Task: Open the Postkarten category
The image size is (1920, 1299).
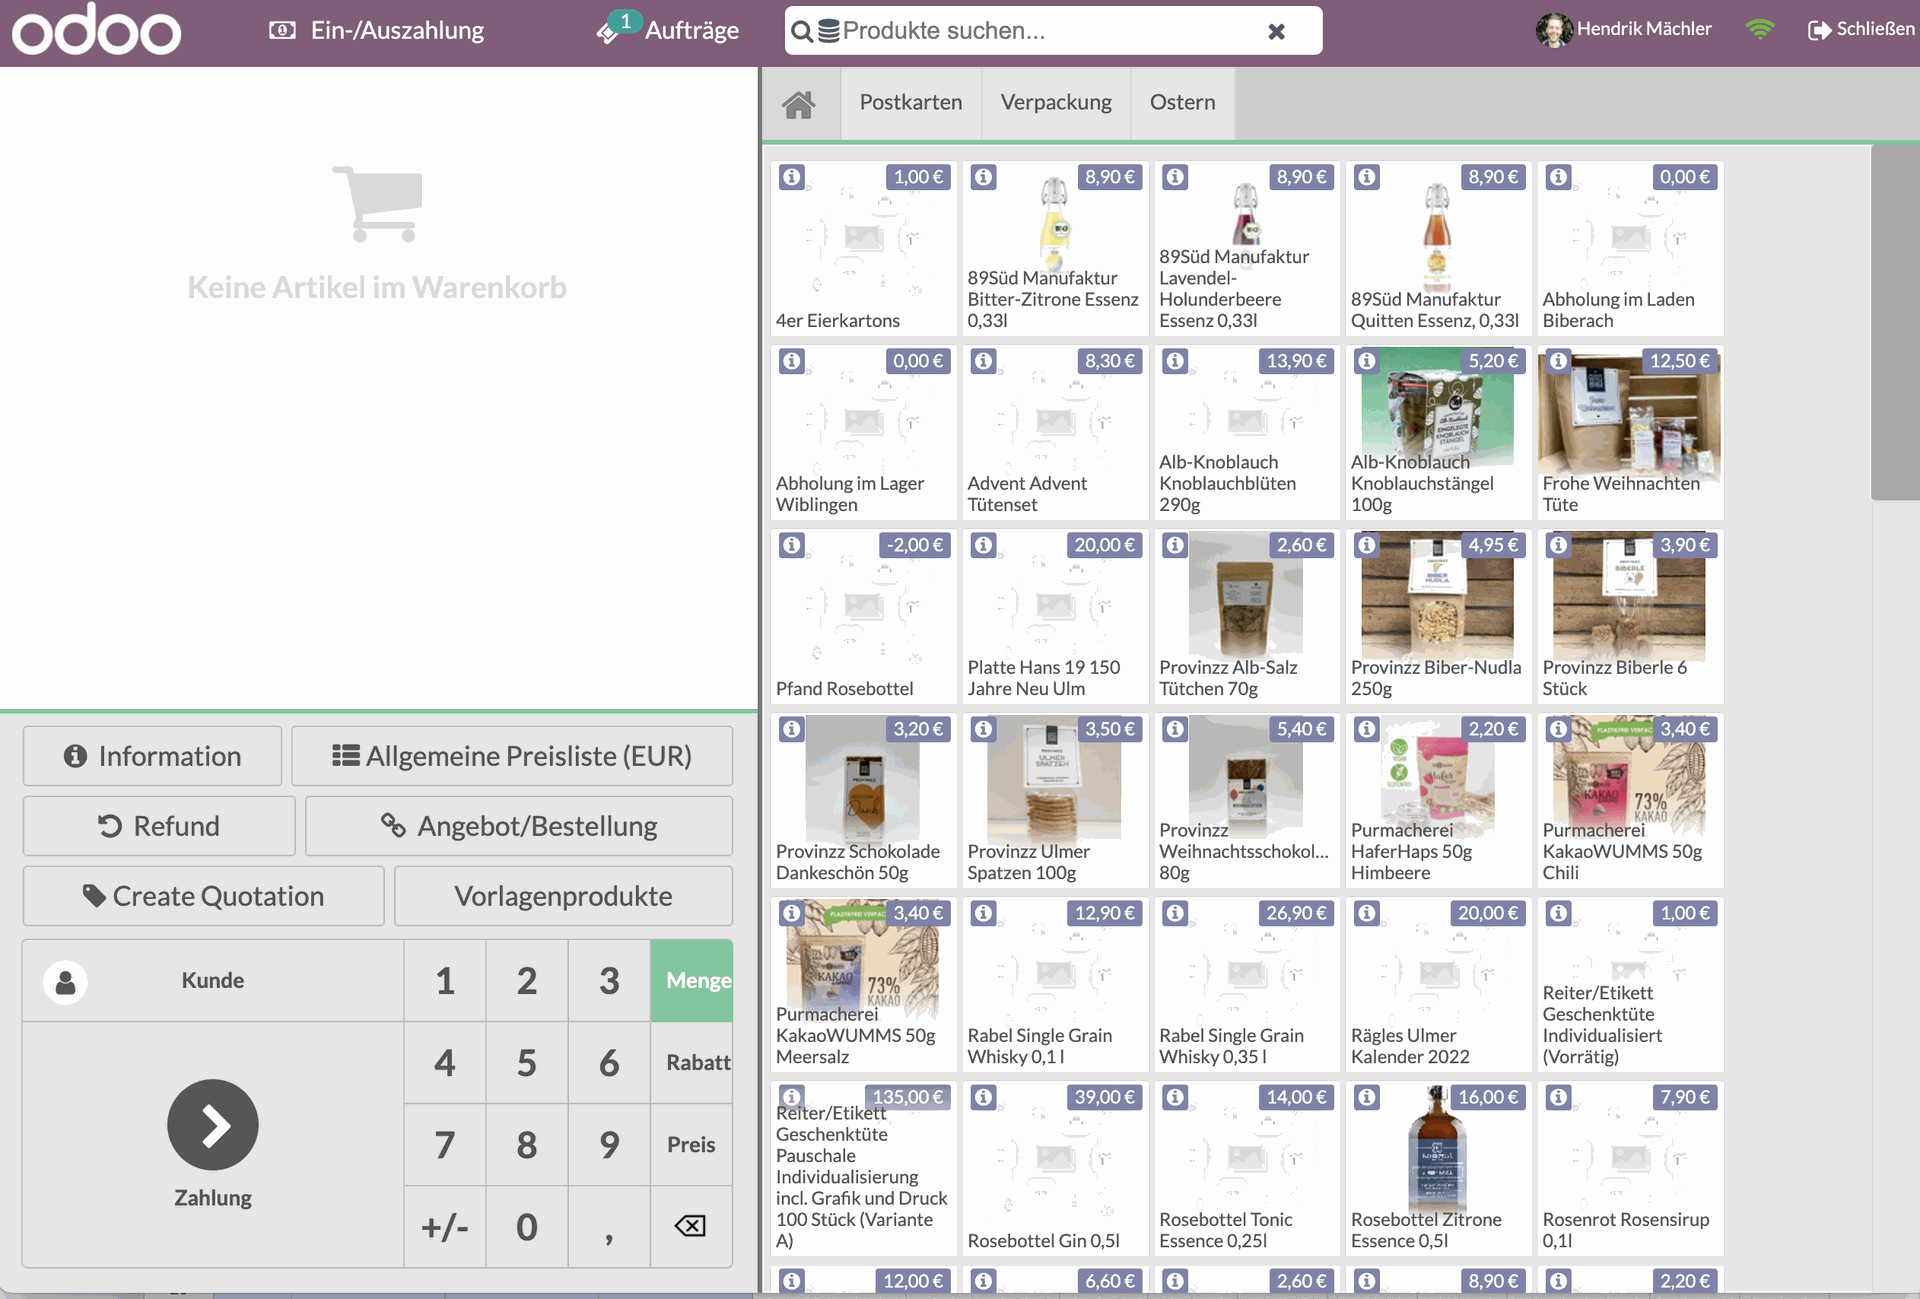Action: pos(911,103)
